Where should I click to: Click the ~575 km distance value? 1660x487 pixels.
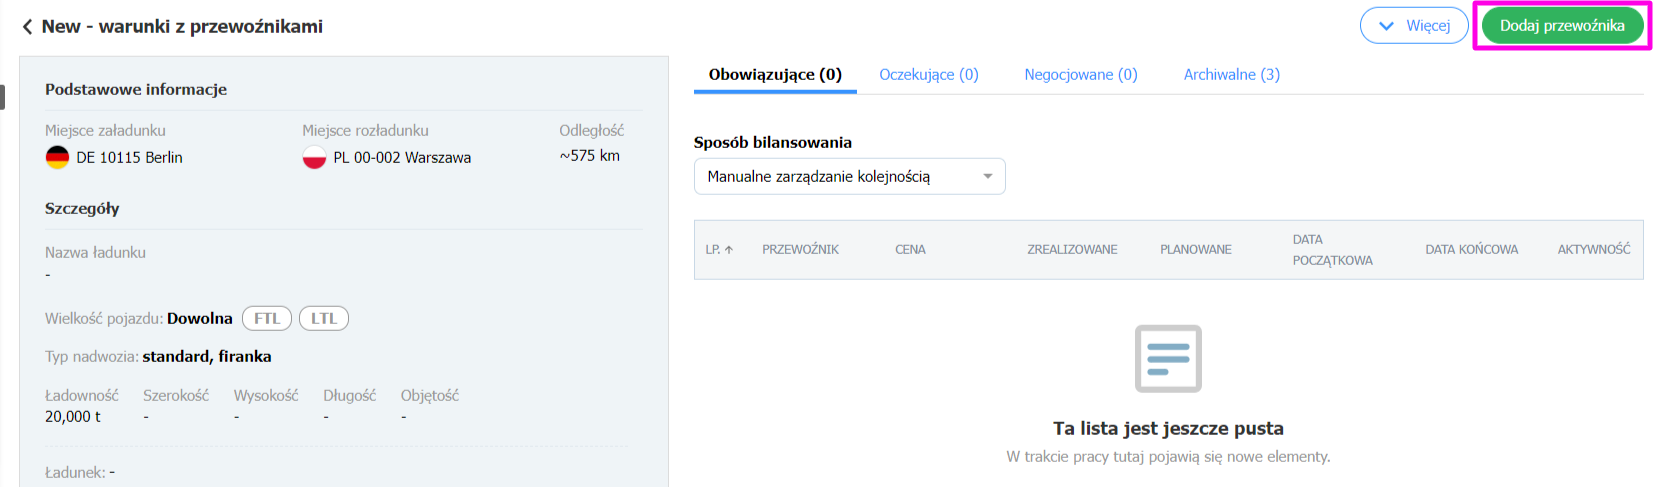(589, 156)
